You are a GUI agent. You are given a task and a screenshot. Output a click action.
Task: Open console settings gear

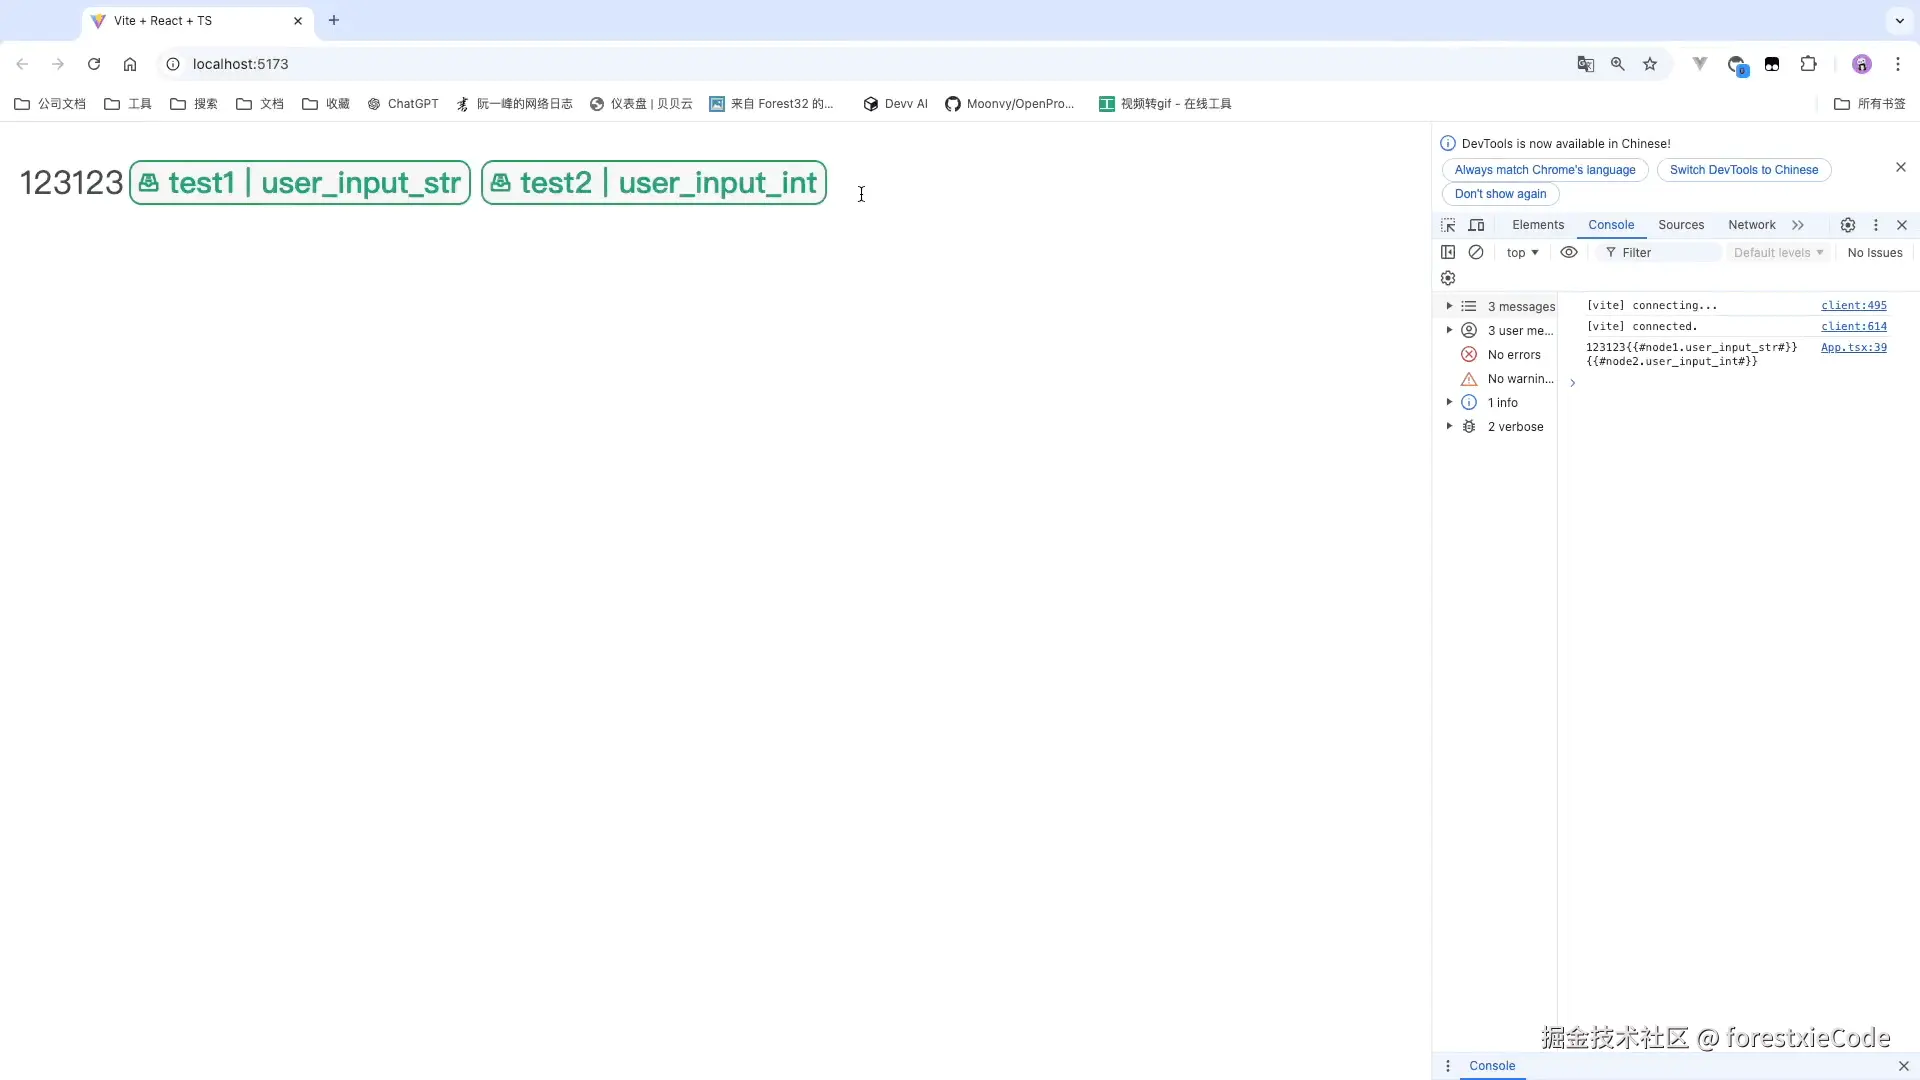coord(1448,278)
